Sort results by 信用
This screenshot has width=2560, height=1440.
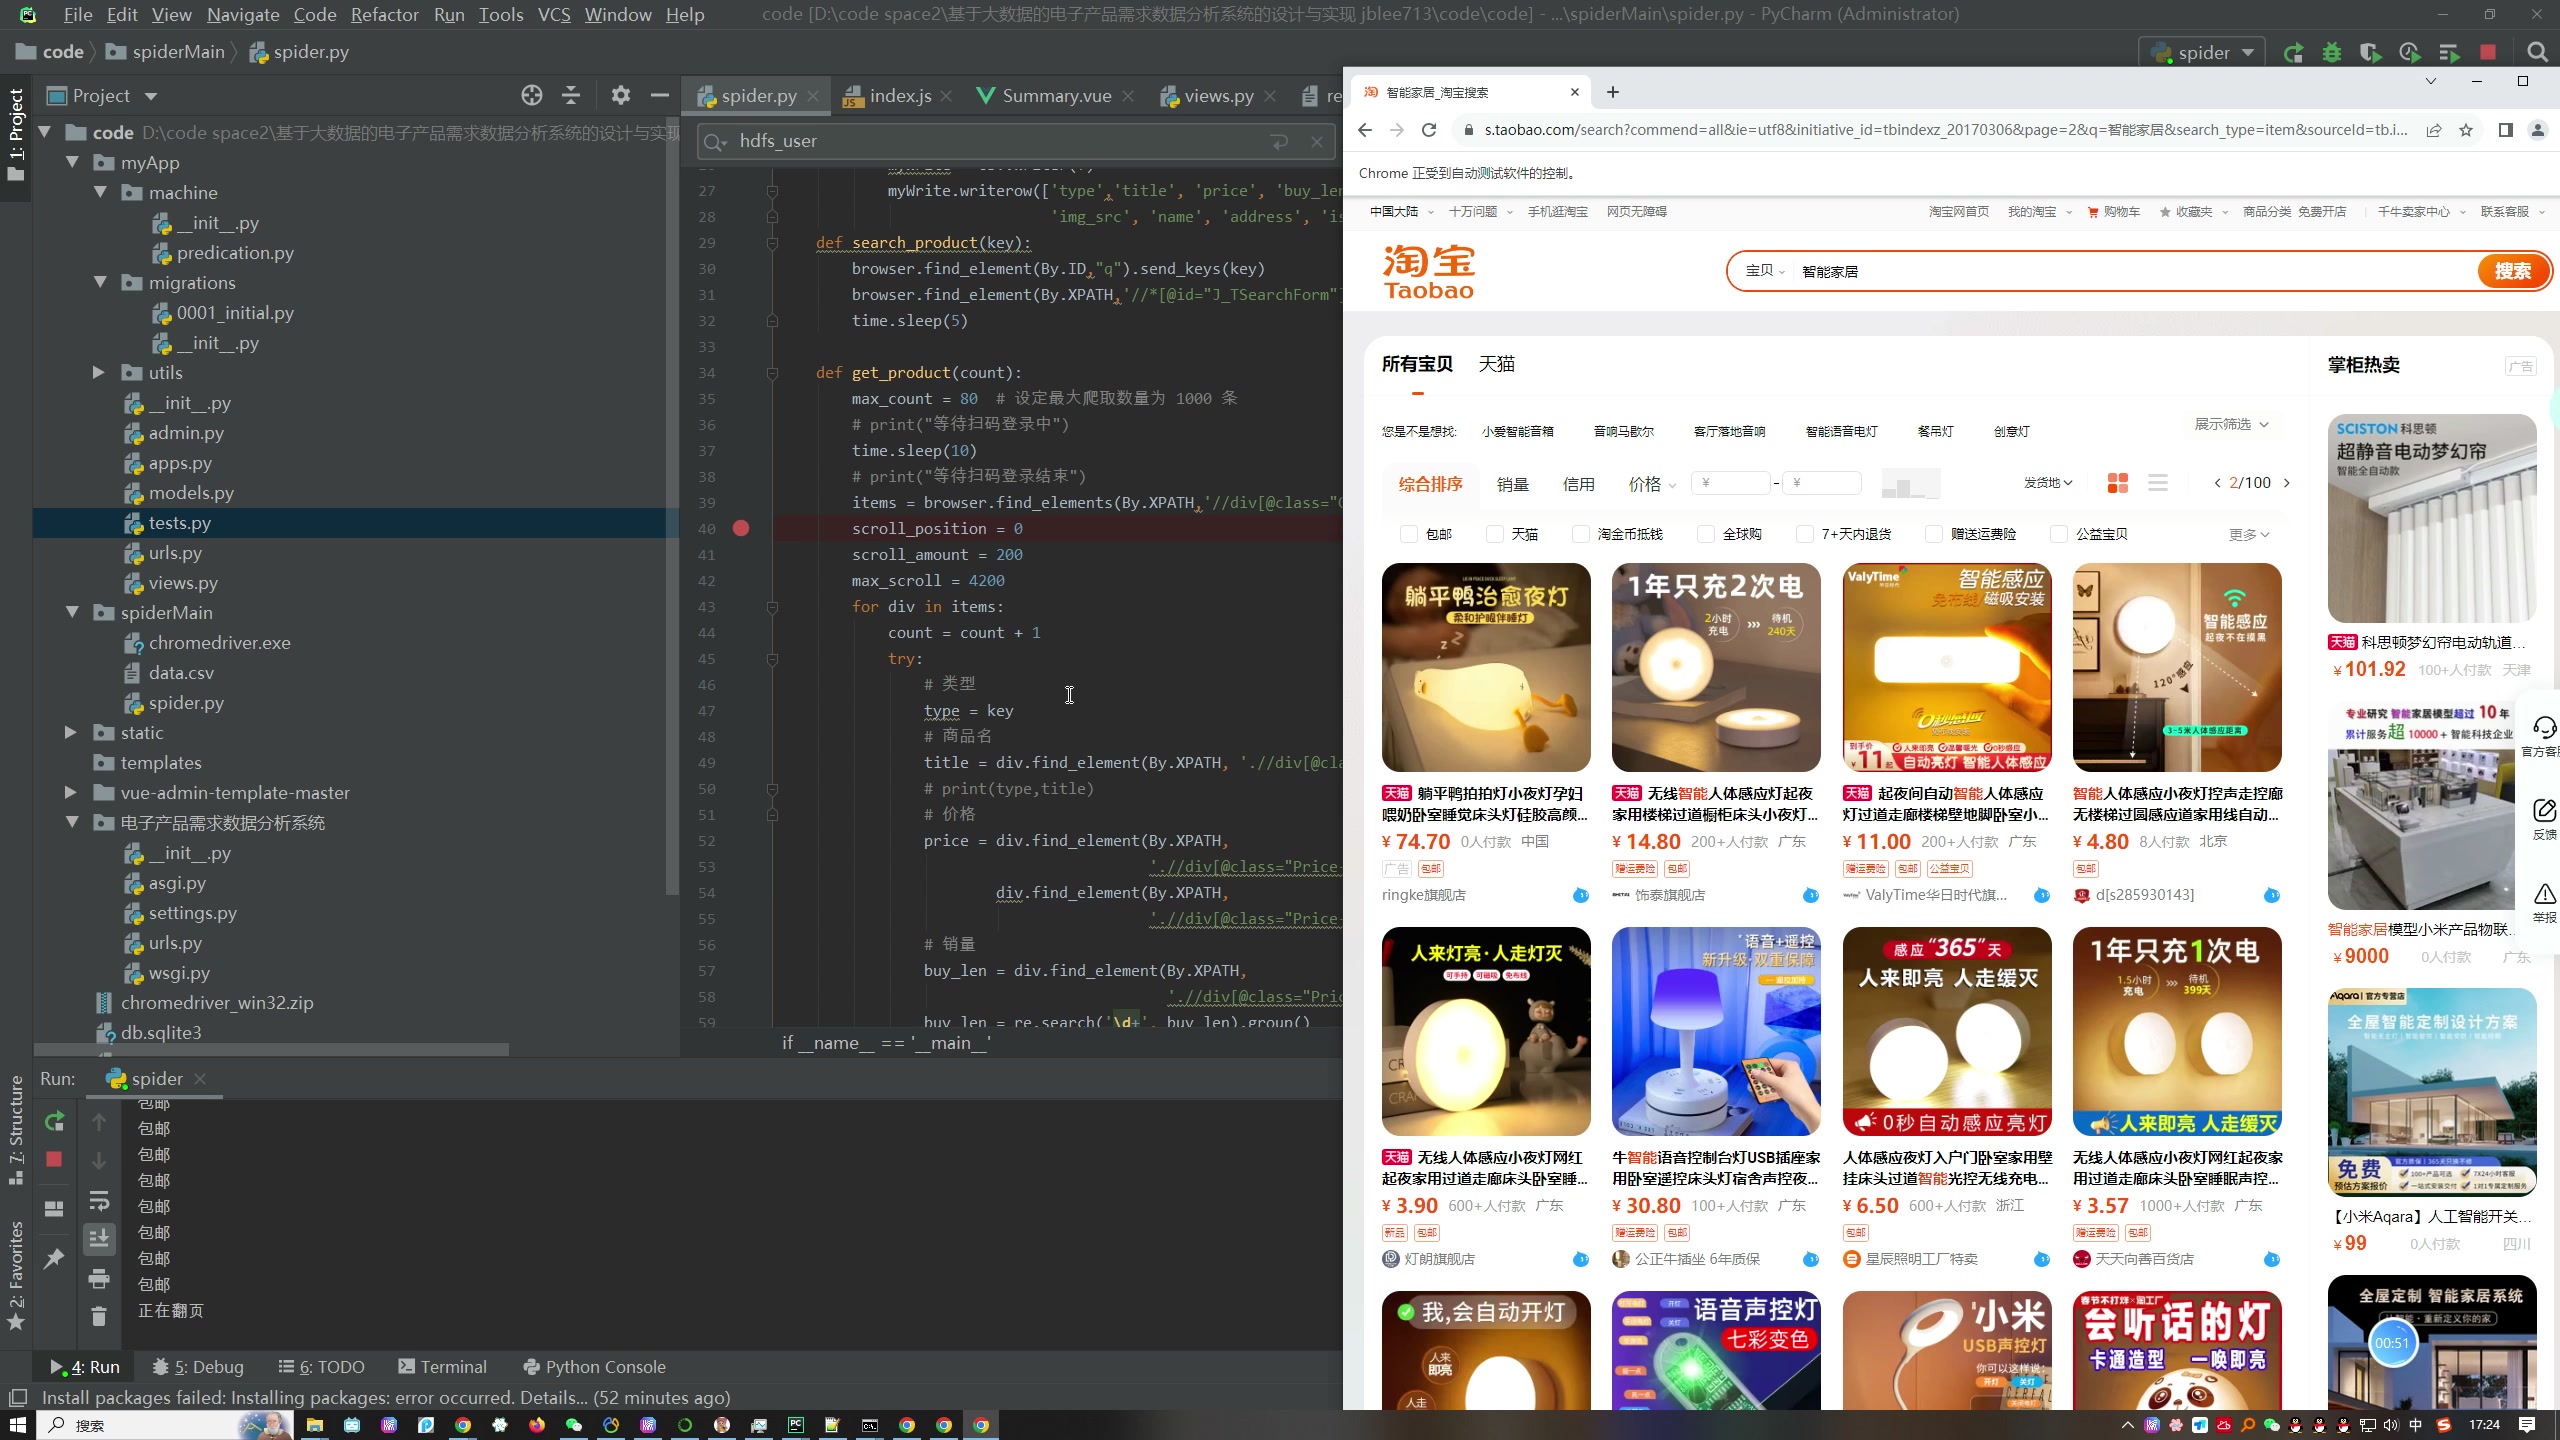[x=1579, y=484]
